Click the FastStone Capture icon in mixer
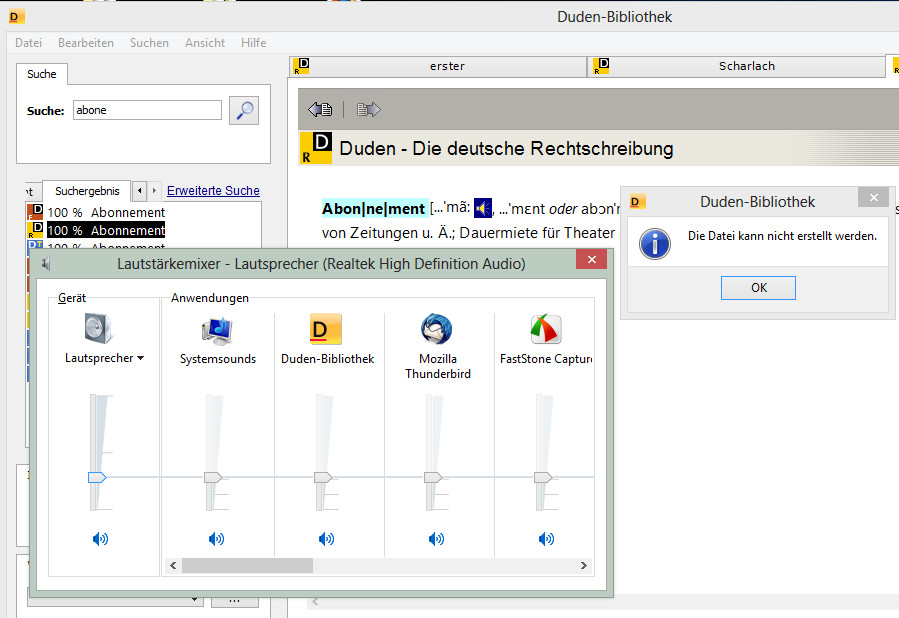This screenshot has width=899, height=618. [x=546, y=329]
